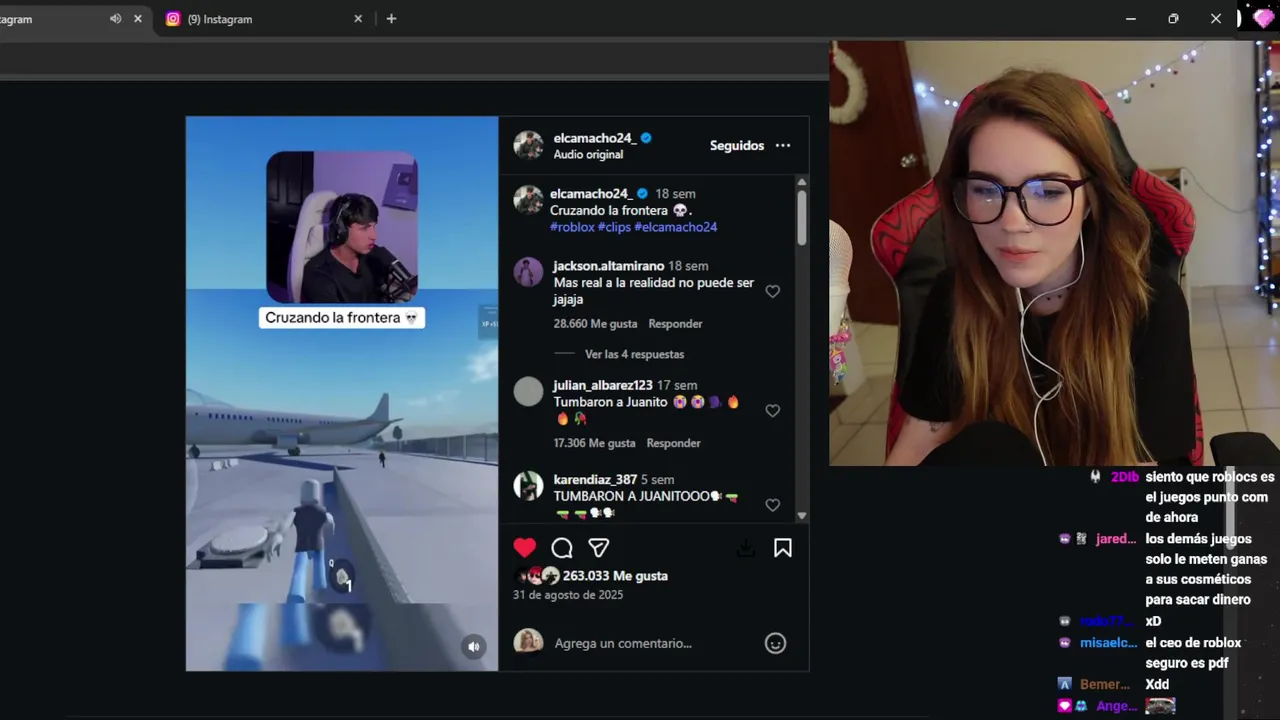This screenshot has width=1280, height=720.
Task: Open karendiaz_387 username link
Action: pyautogui.click(x=595, y=480)
